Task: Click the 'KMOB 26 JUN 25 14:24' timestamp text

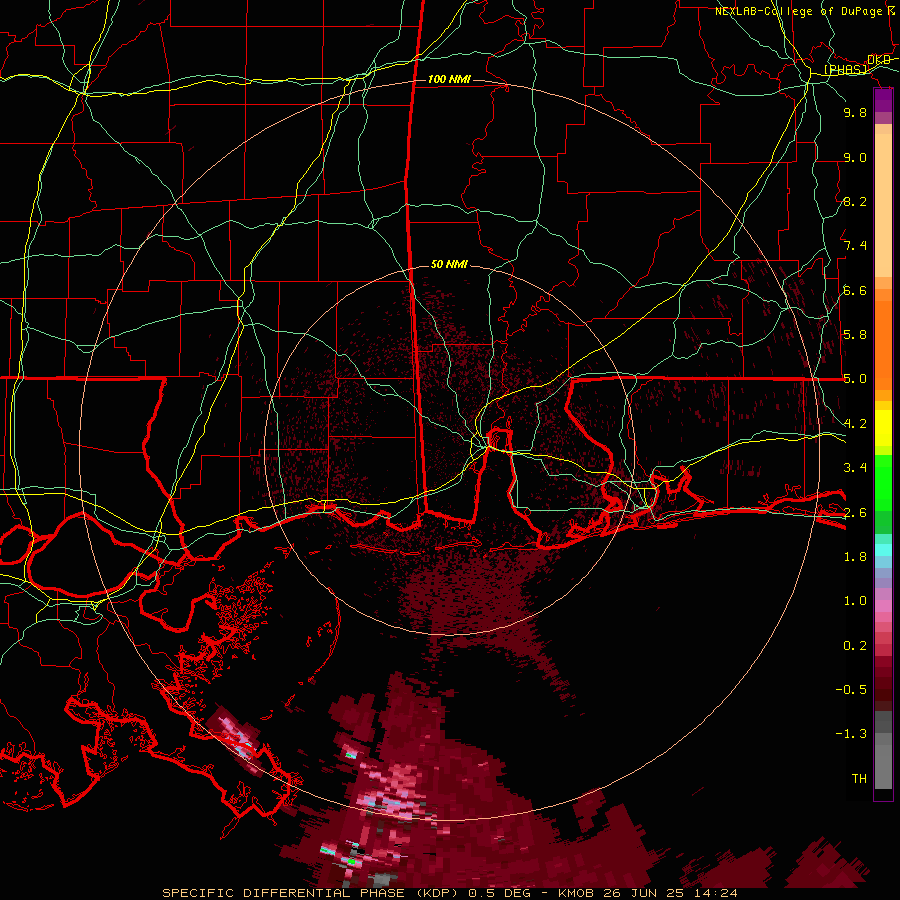Action: 648,893
